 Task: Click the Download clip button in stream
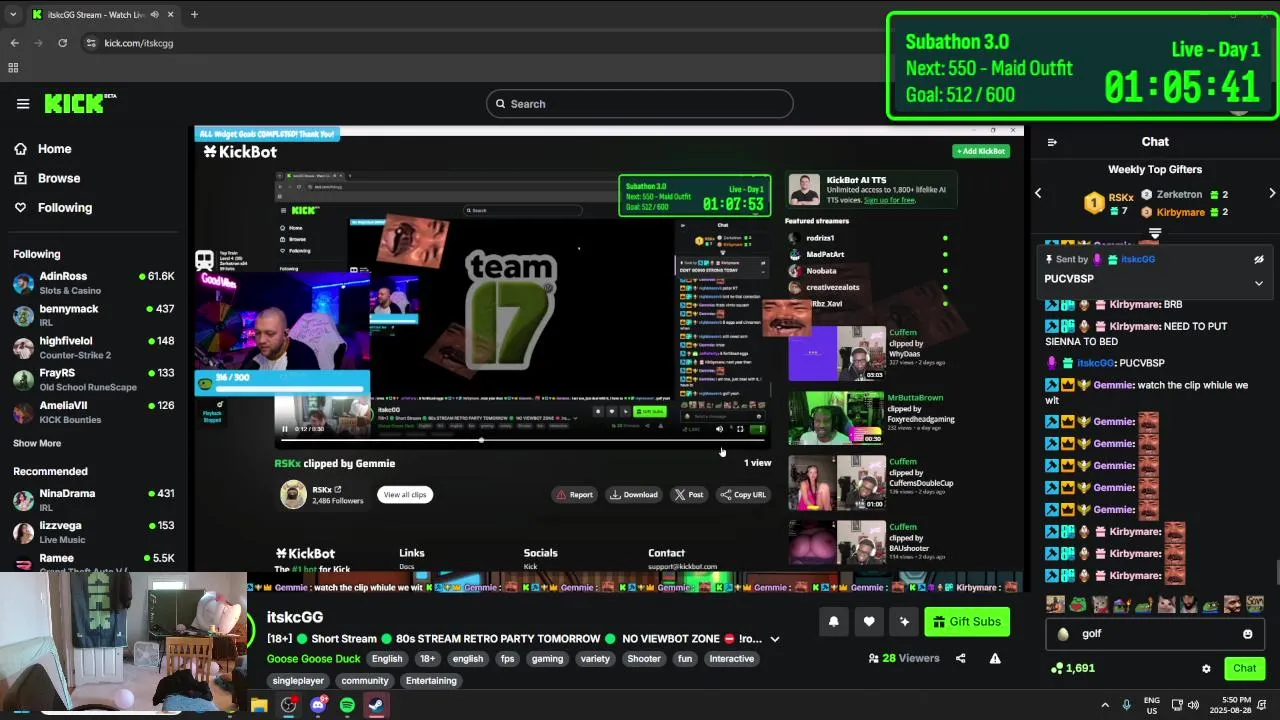click(x=635, y=495)
